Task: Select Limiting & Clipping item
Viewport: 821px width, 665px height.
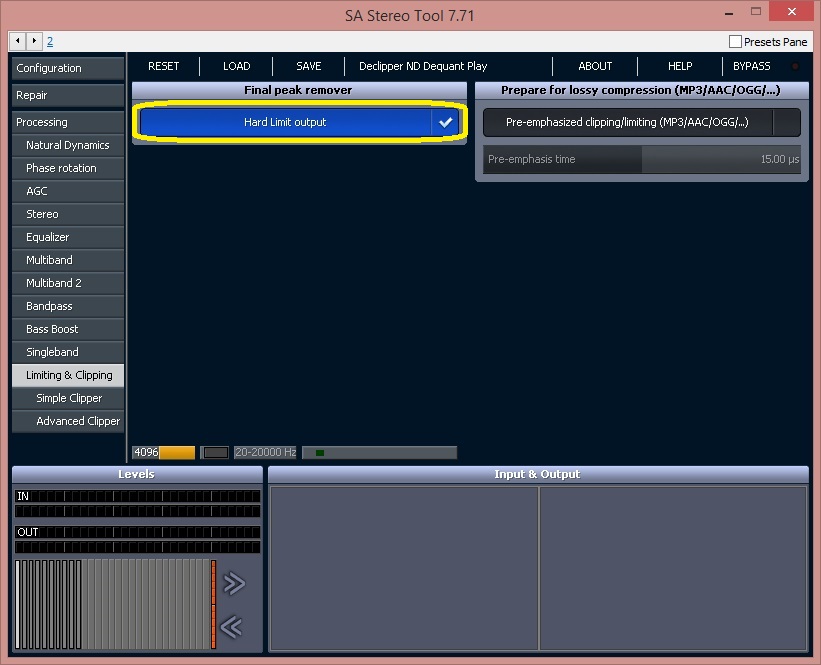Action: tap(68, 375)
